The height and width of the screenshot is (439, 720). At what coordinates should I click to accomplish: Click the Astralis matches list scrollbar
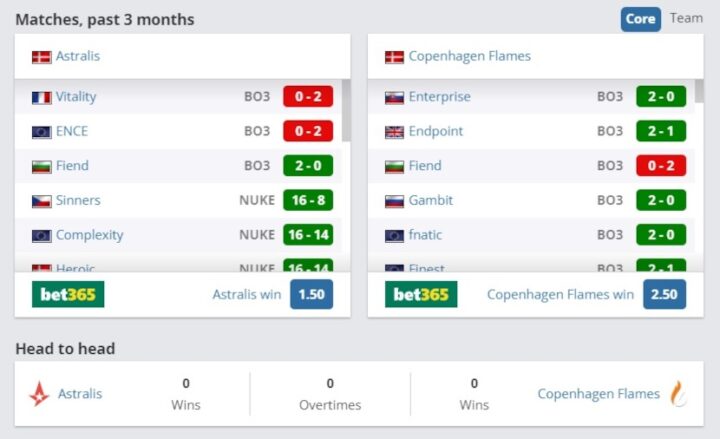click(x=346, y=111)
